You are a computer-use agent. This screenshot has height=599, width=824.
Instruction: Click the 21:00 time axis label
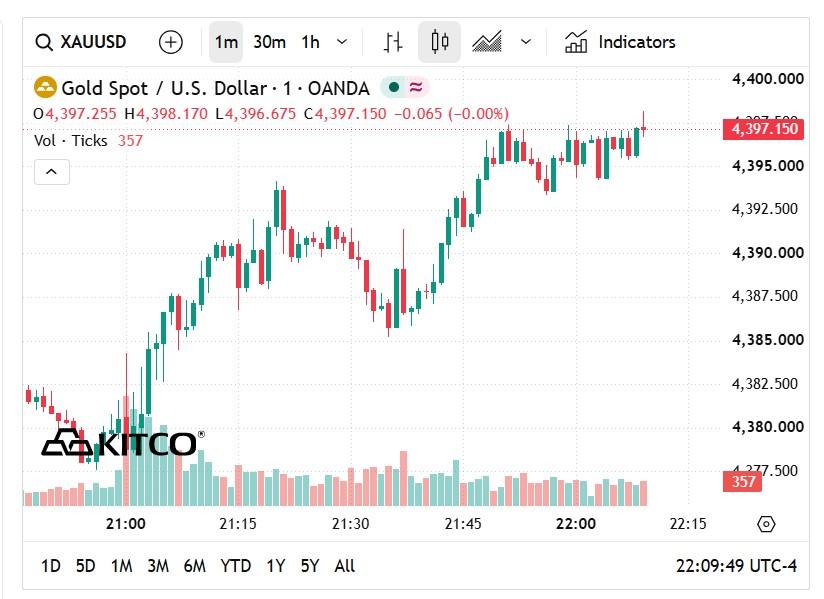(126, 524)
